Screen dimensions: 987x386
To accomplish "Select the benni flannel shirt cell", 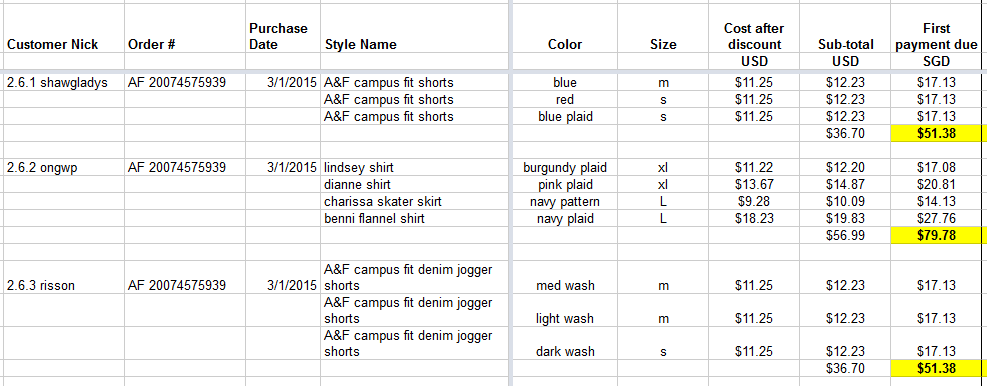I will click(x=415, y=219).
